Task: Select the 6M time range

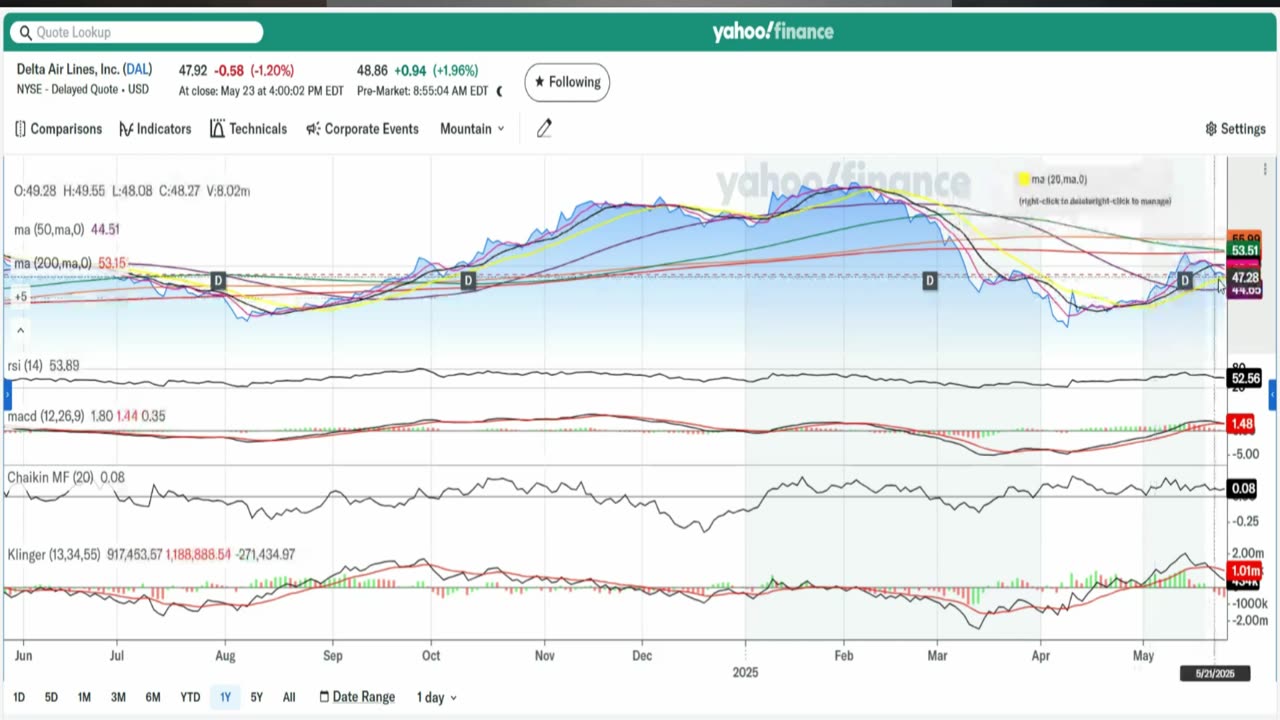Action: coord(153,697)
